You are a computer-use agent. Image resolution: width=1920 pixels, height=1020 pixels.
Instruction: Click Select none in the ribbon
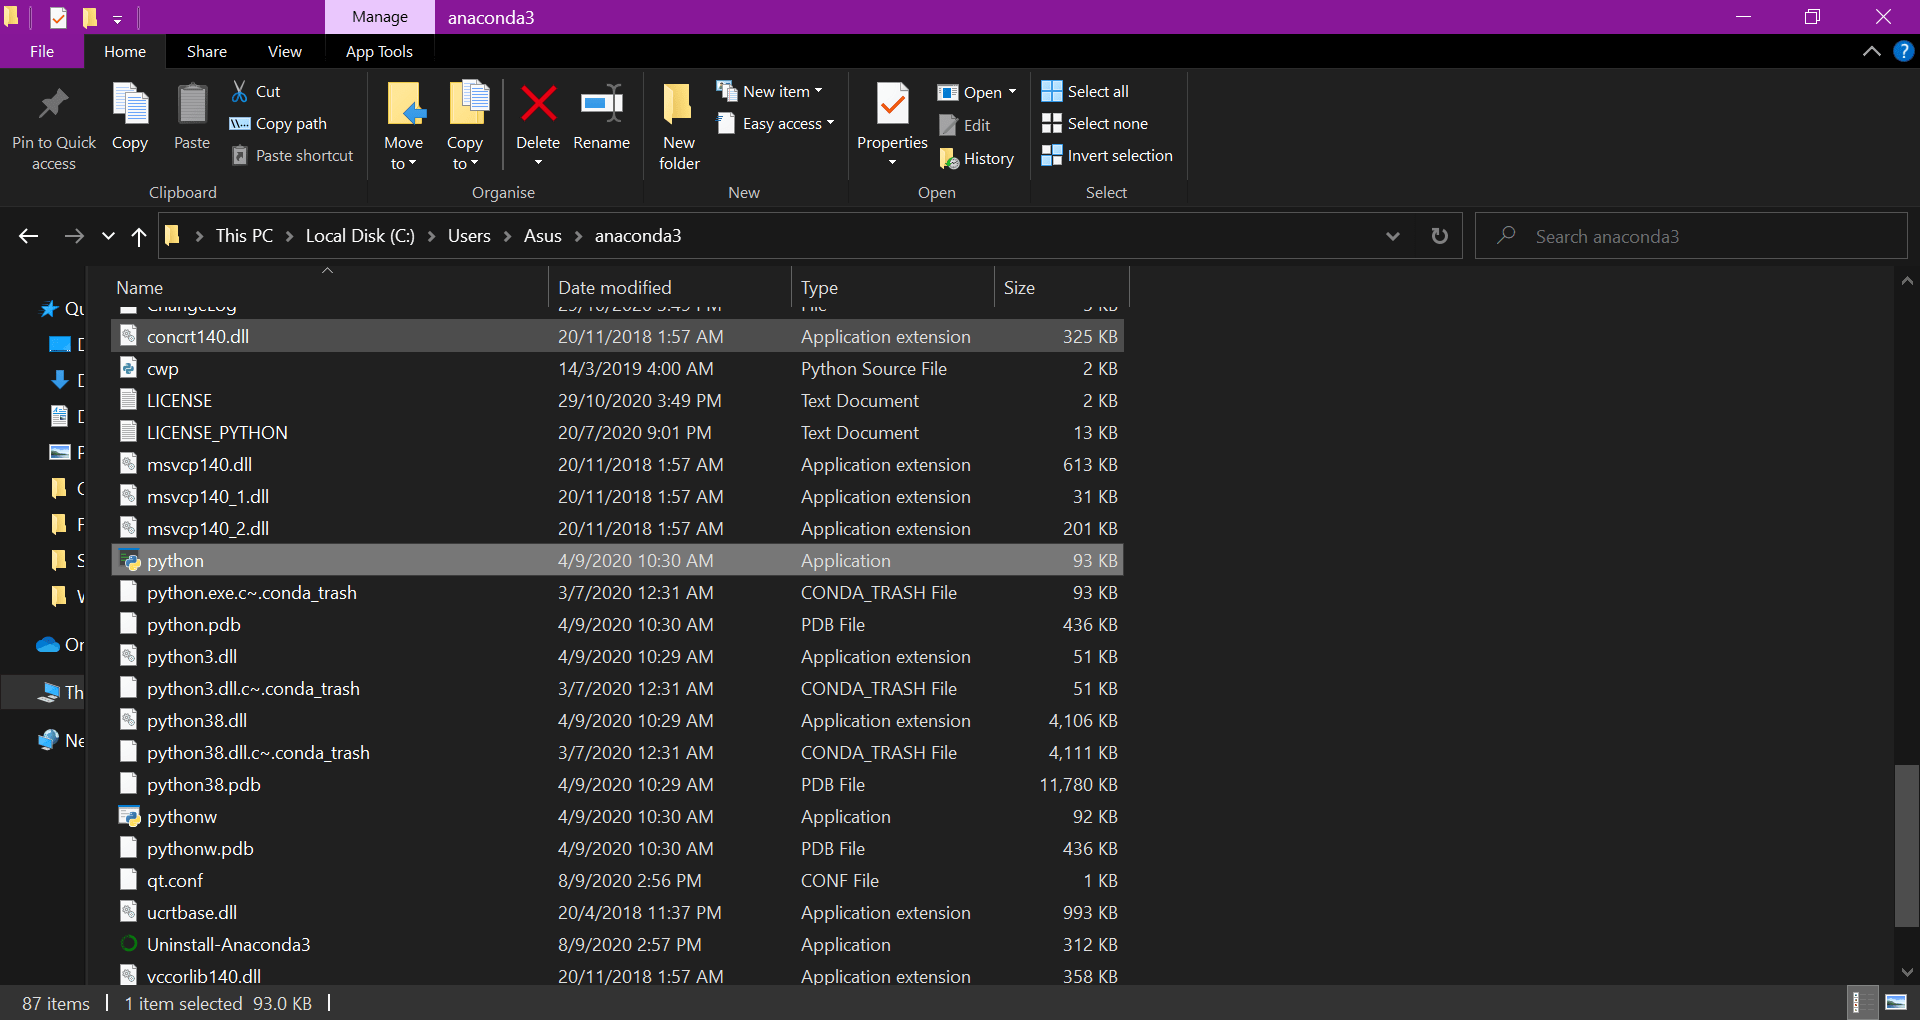(x=1095, y=123)
